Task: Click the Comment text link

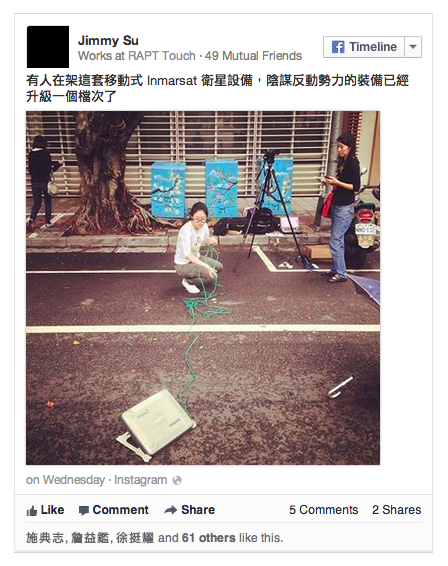Action: pyautogui.click(x=120, y=510)
